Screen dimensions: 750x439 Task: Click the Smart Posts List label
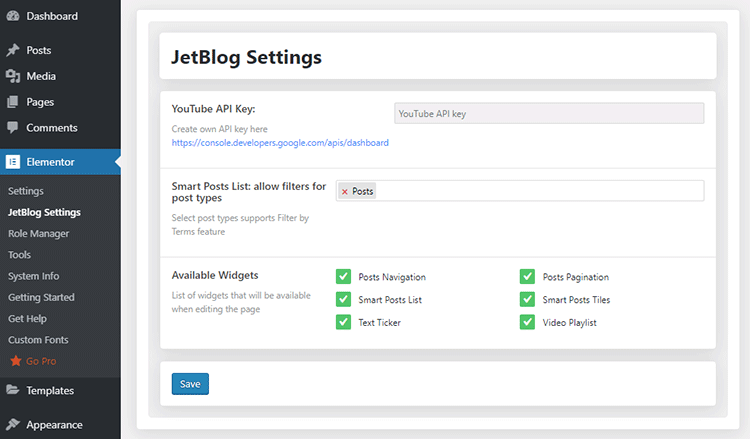[390, 300]
